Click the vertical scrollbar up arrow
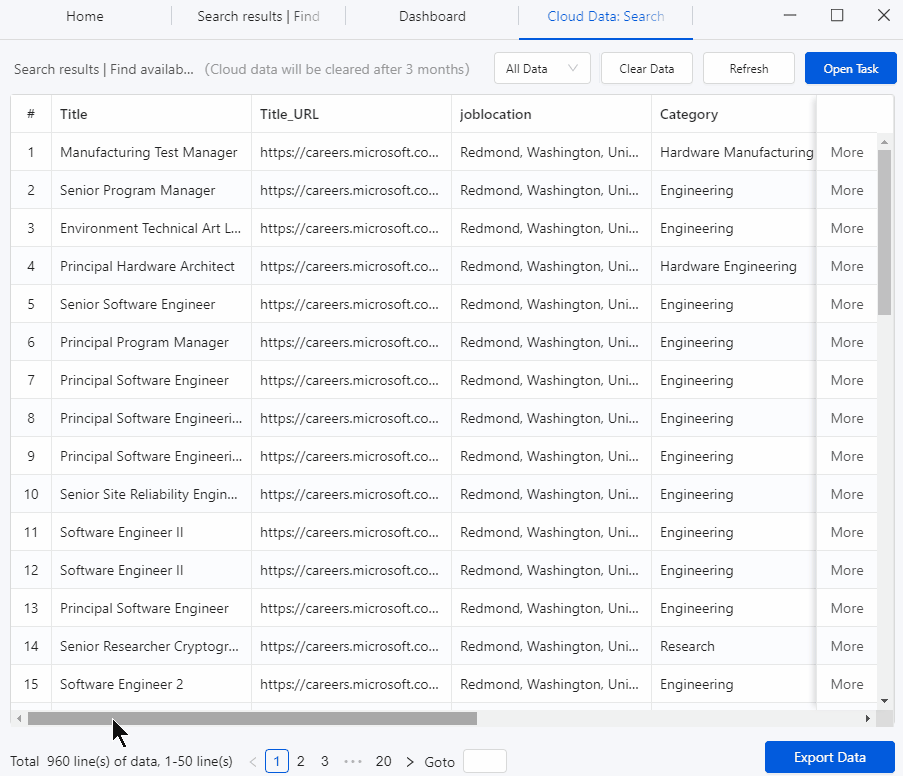Screen dimensions: 903x776 (885, 141)
